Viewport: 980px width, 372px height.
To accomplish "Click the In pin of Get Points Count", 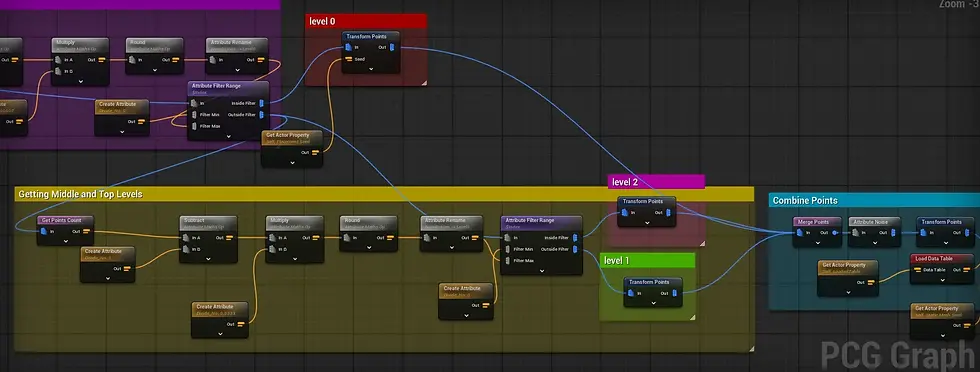I will coord(43,231).
